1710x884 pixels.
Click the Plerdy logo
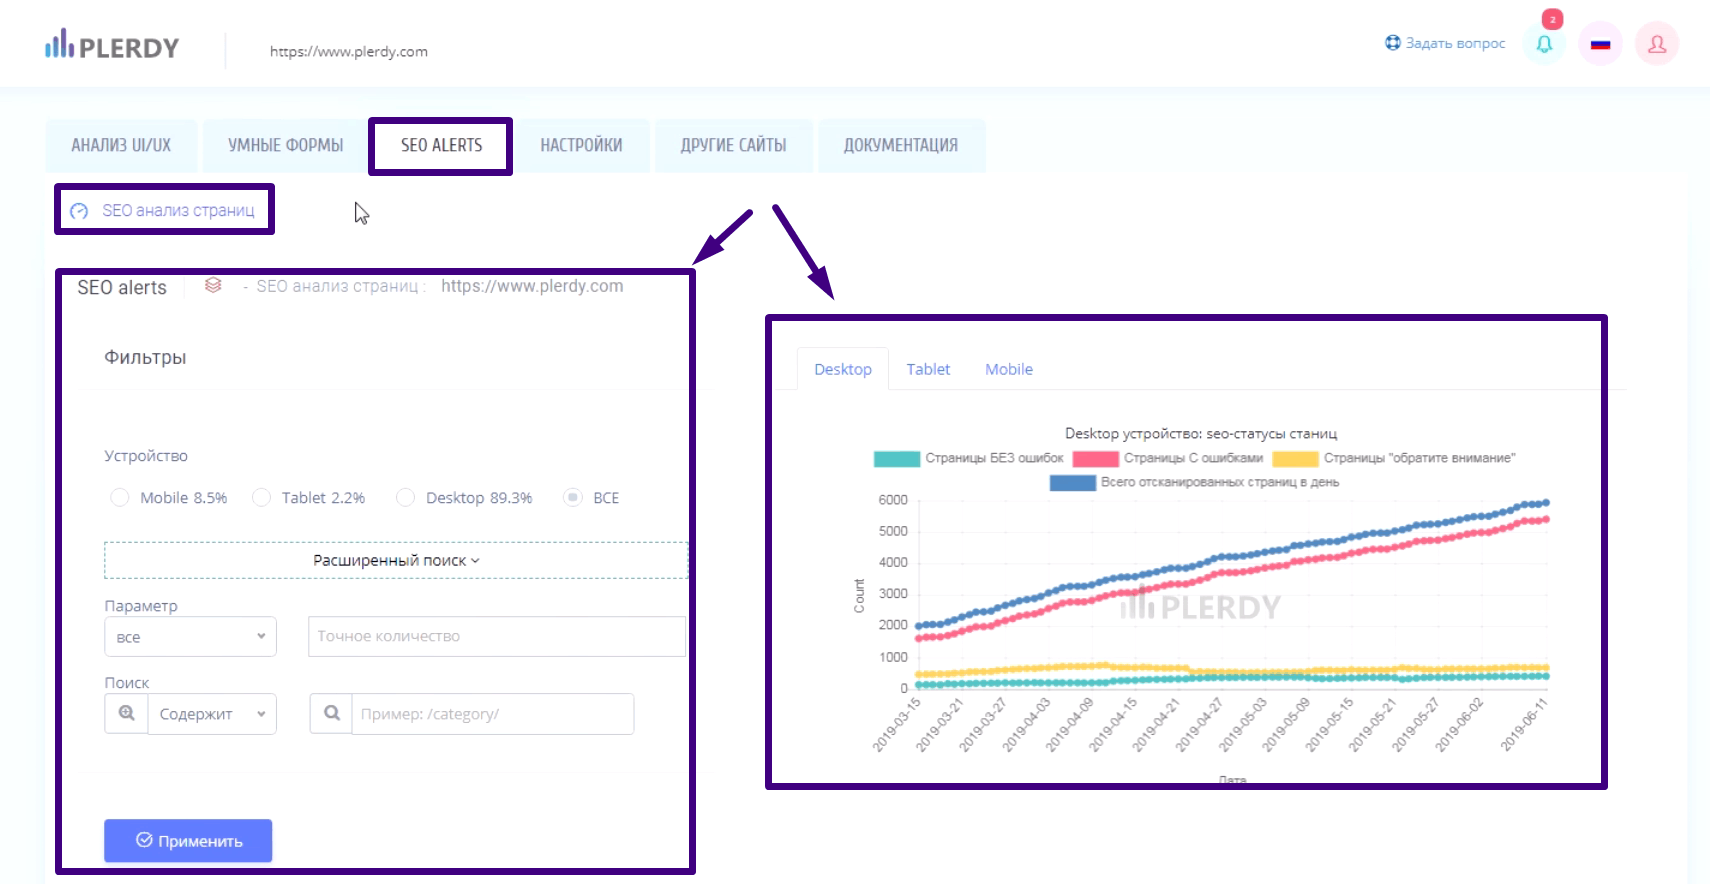pos(112,45)
